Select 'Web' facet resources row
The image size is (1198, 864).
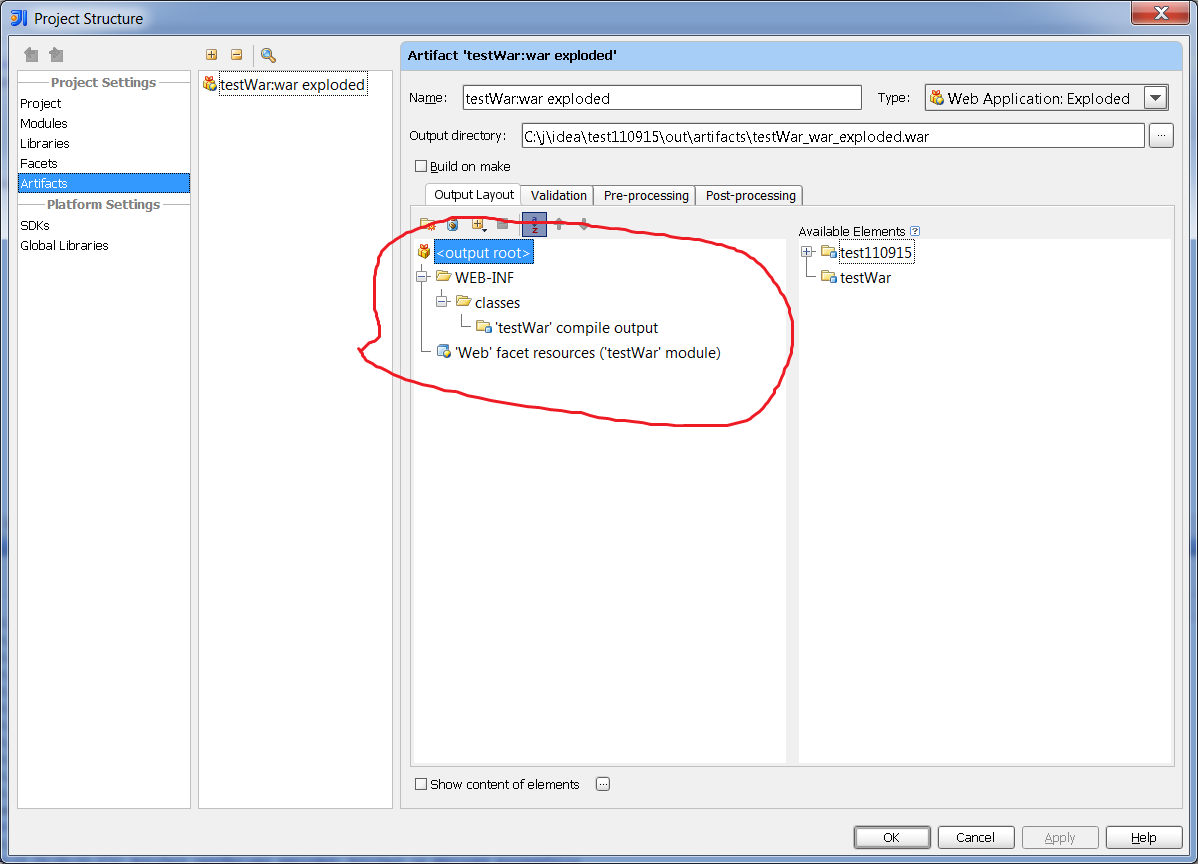point(588,353)
